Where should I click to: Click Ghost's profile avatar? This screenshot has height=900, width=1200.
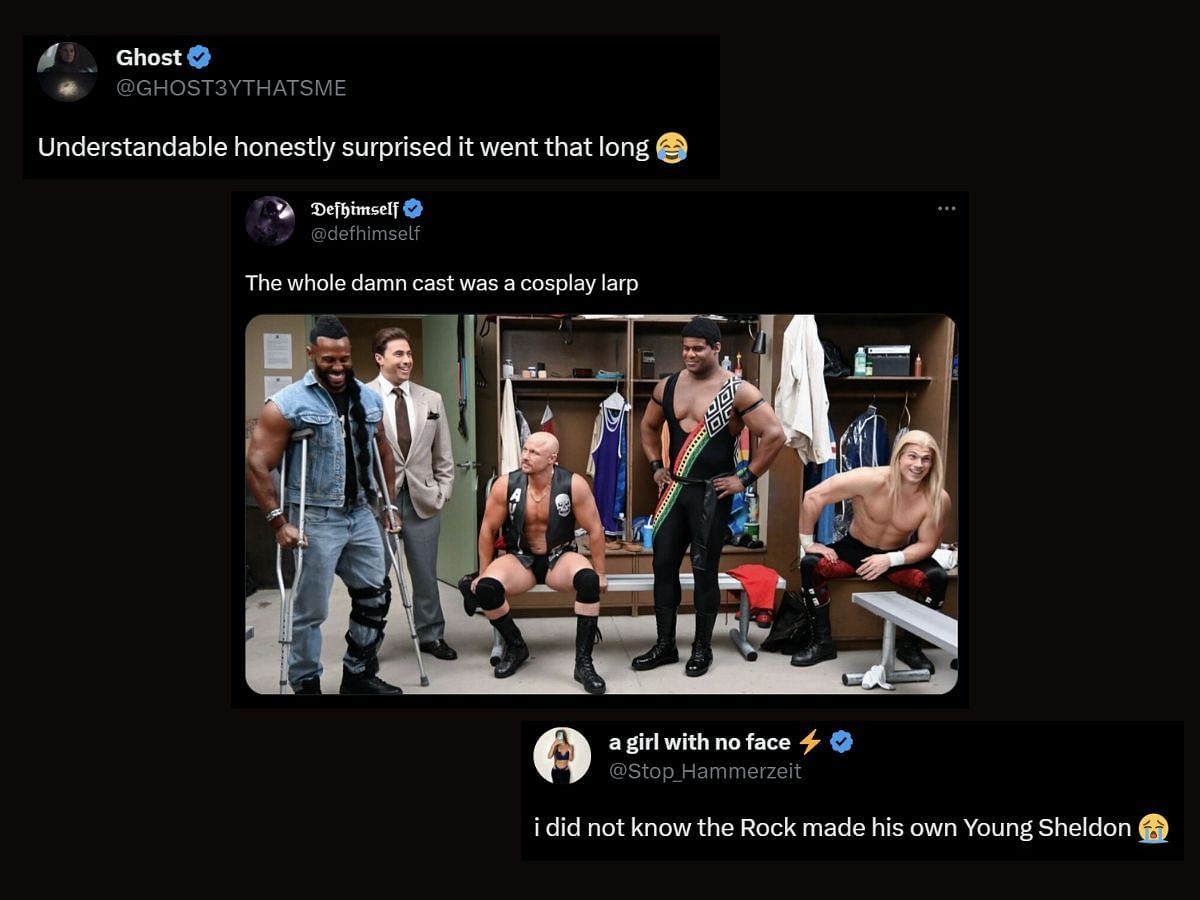pyautogui.click(x=67, y=72)
